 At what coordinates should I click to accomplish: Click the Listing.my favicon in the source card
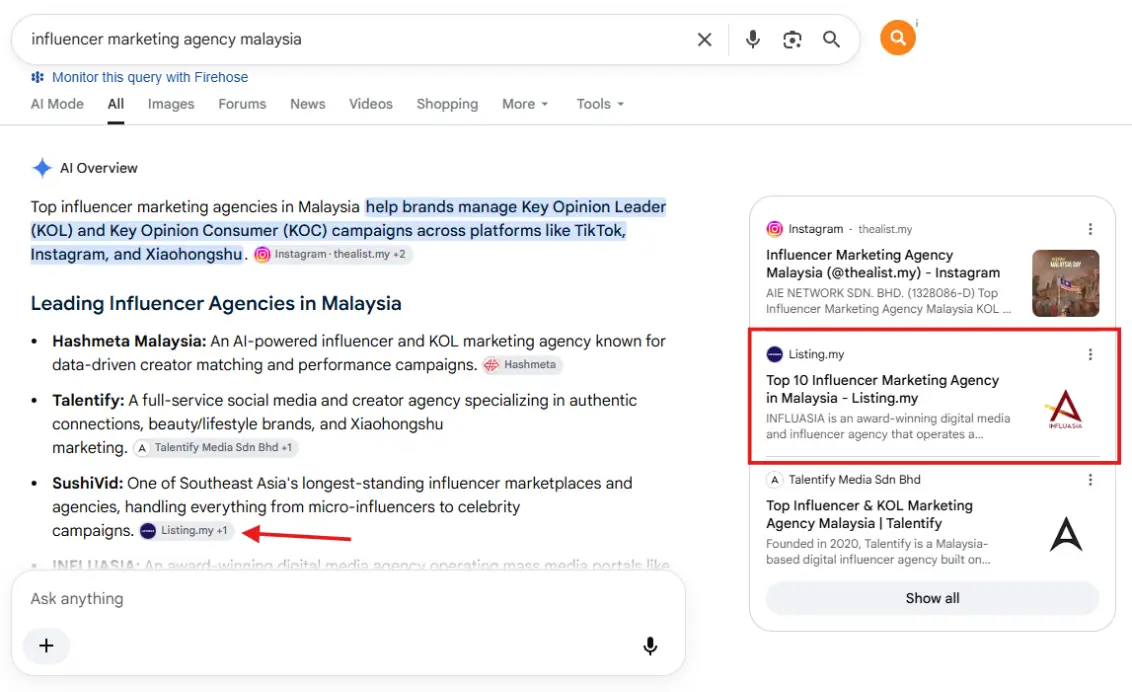(775, 354)
